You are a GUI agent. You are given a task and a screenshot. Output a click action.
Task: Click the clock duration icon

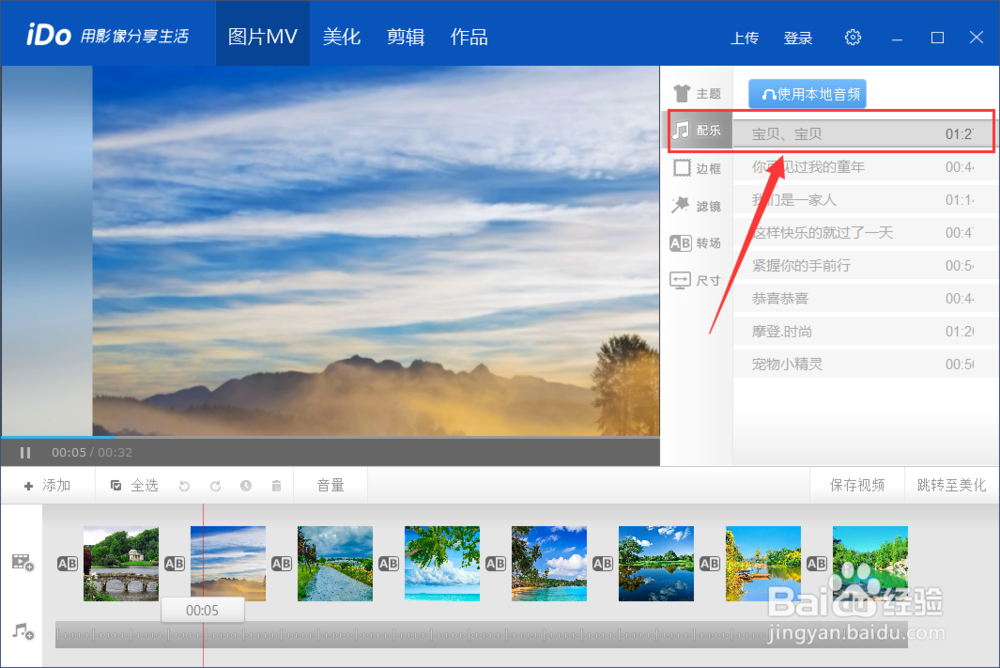point(246,486)
